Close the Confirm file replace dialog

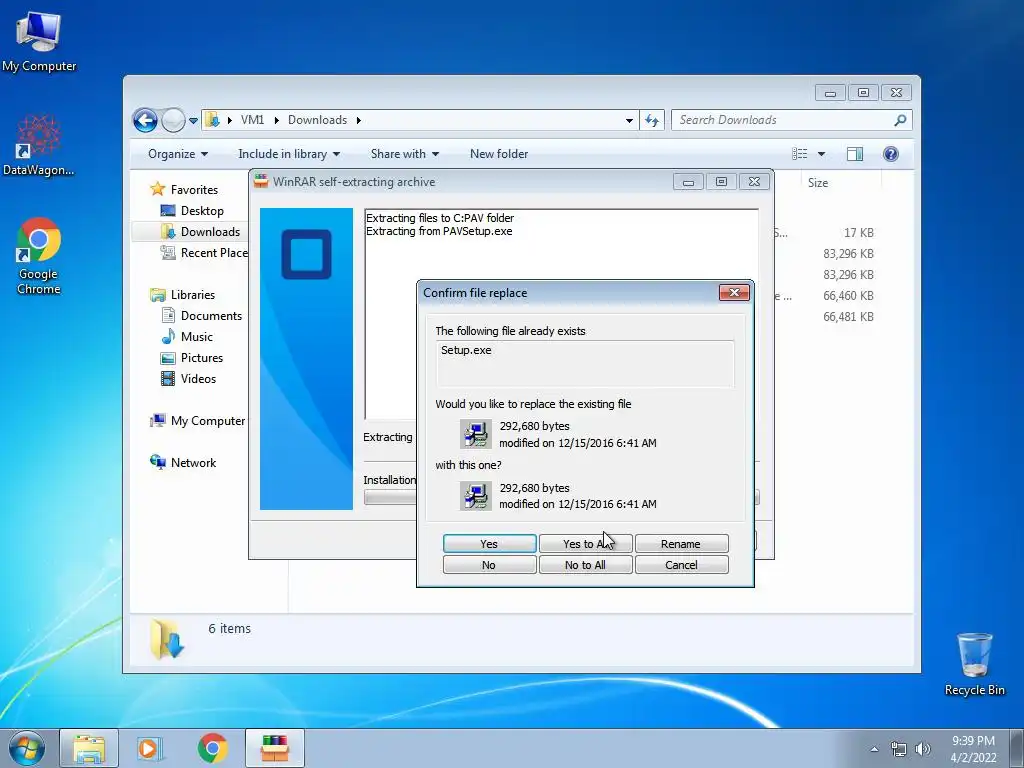[x=734, y=293]
